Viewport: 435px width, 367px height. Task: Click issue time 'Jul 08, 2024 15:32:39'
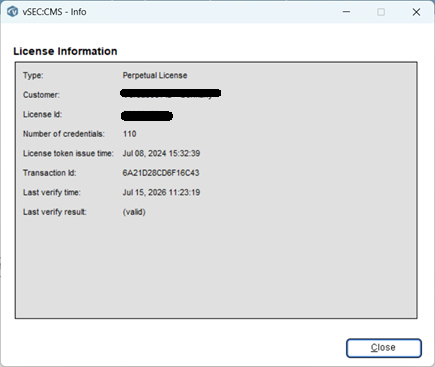tap(161, 153)
